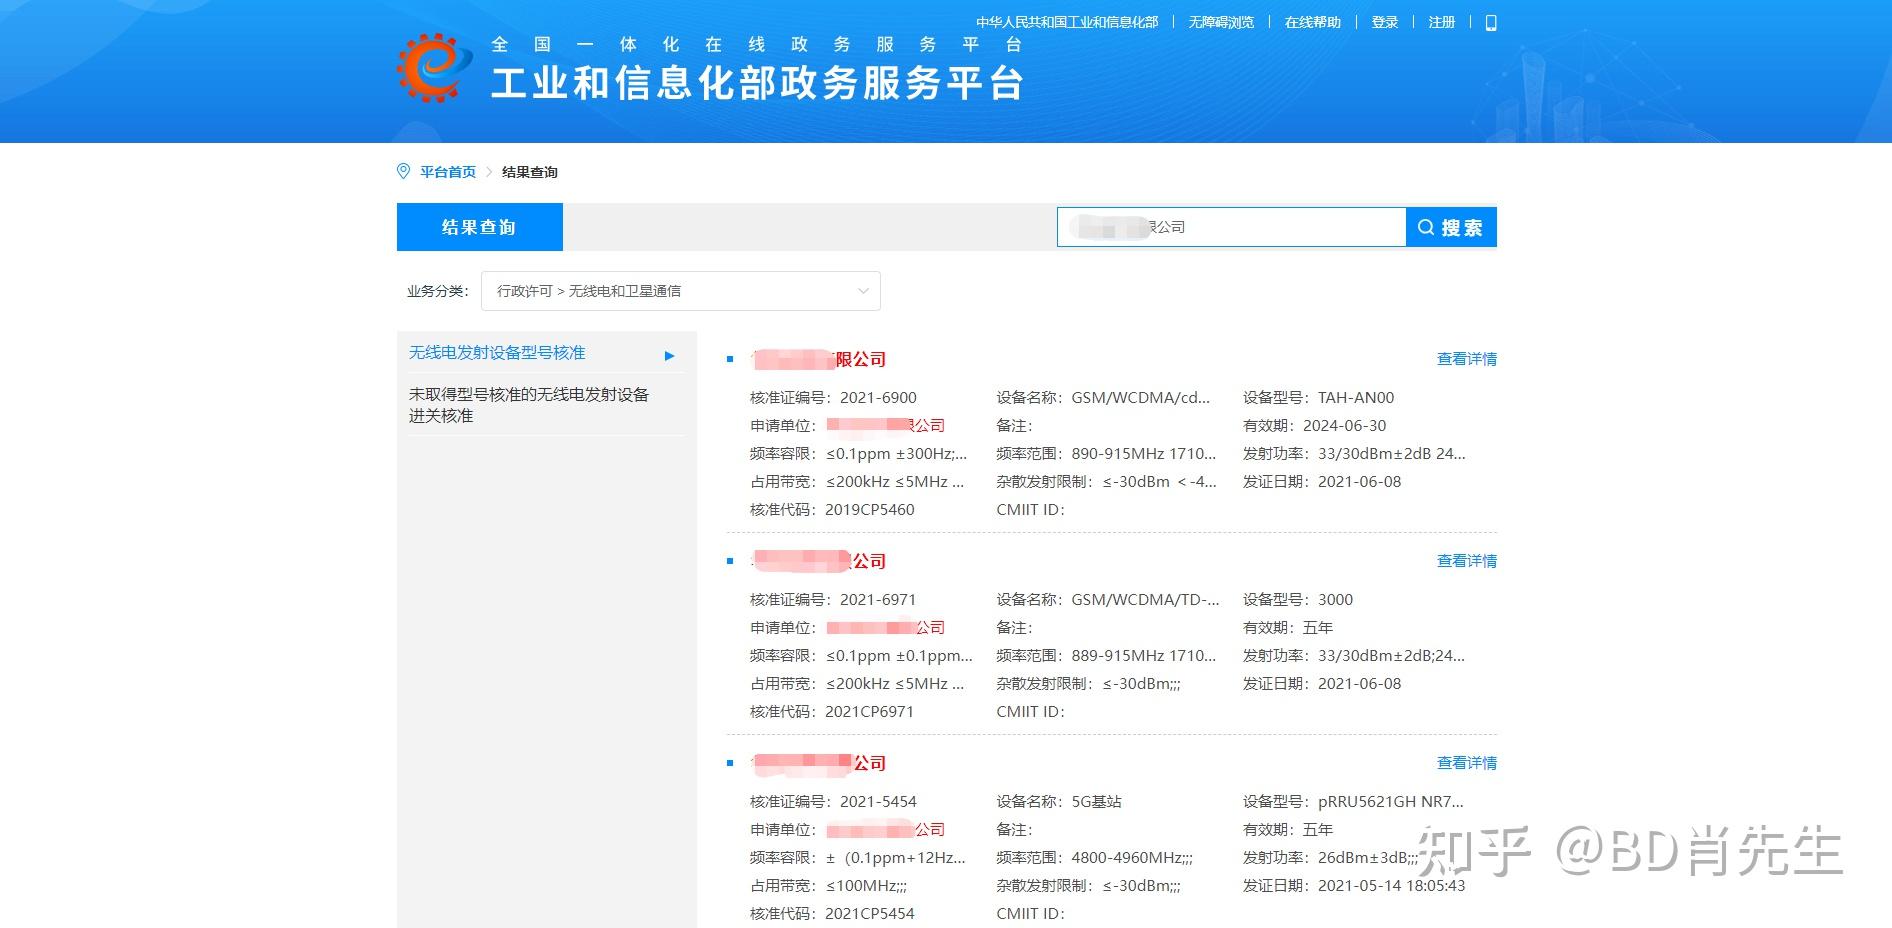Switch to the 结果查询 tab

tap(480, 226)
